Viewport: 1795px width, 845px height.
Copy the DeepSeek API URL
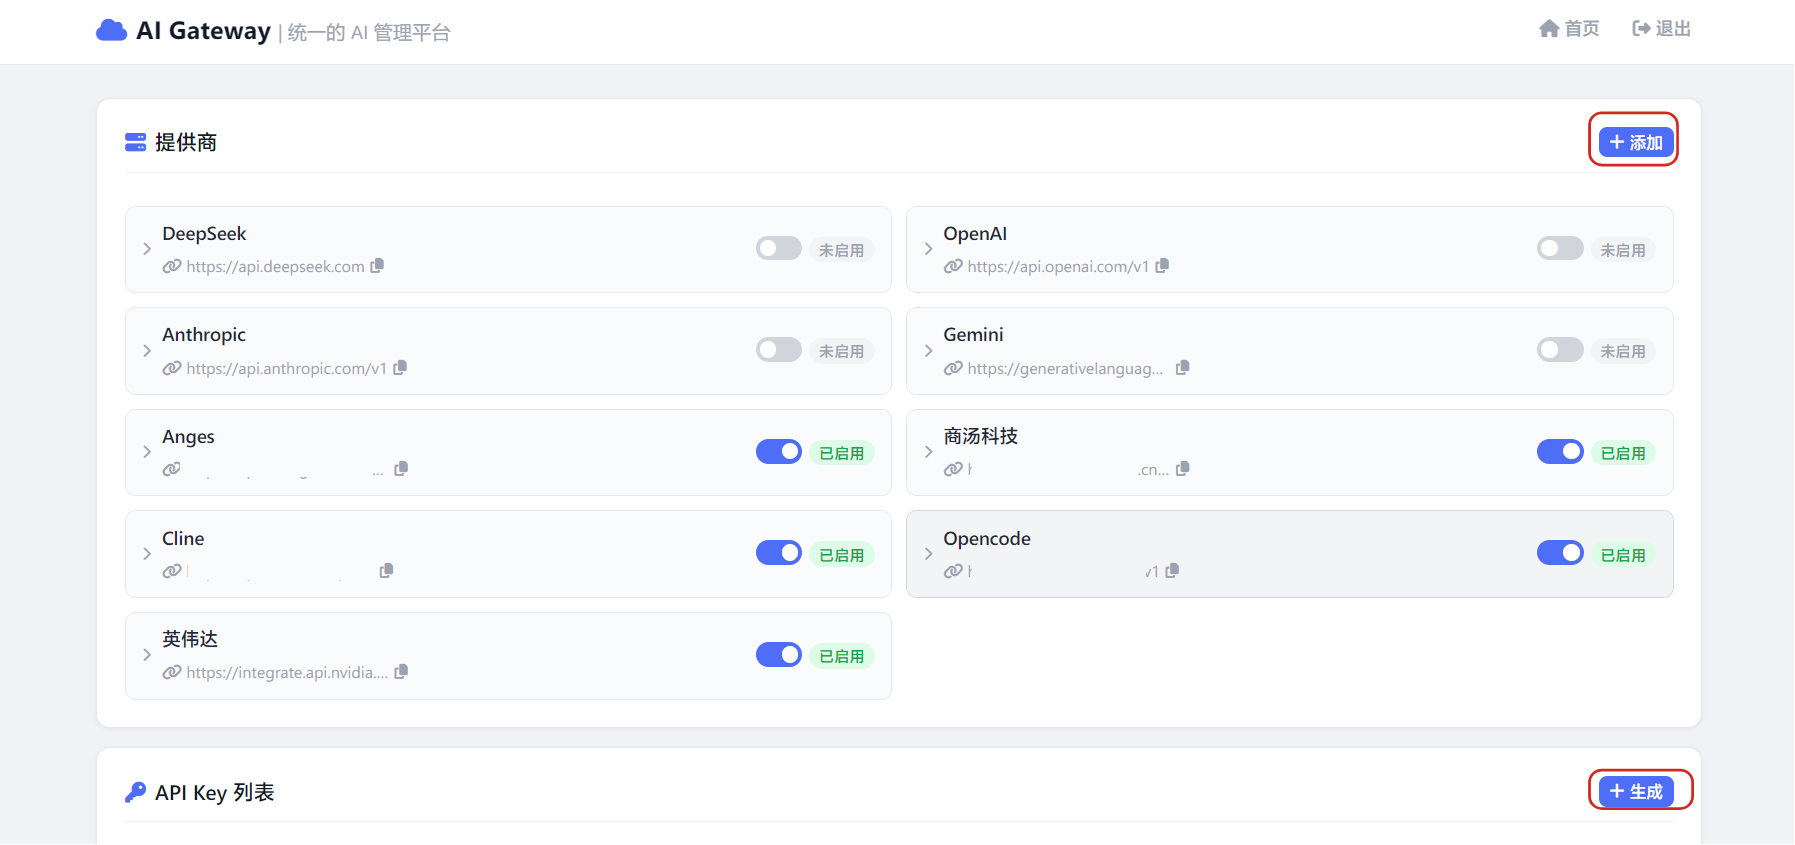click(x=377, y=266)
